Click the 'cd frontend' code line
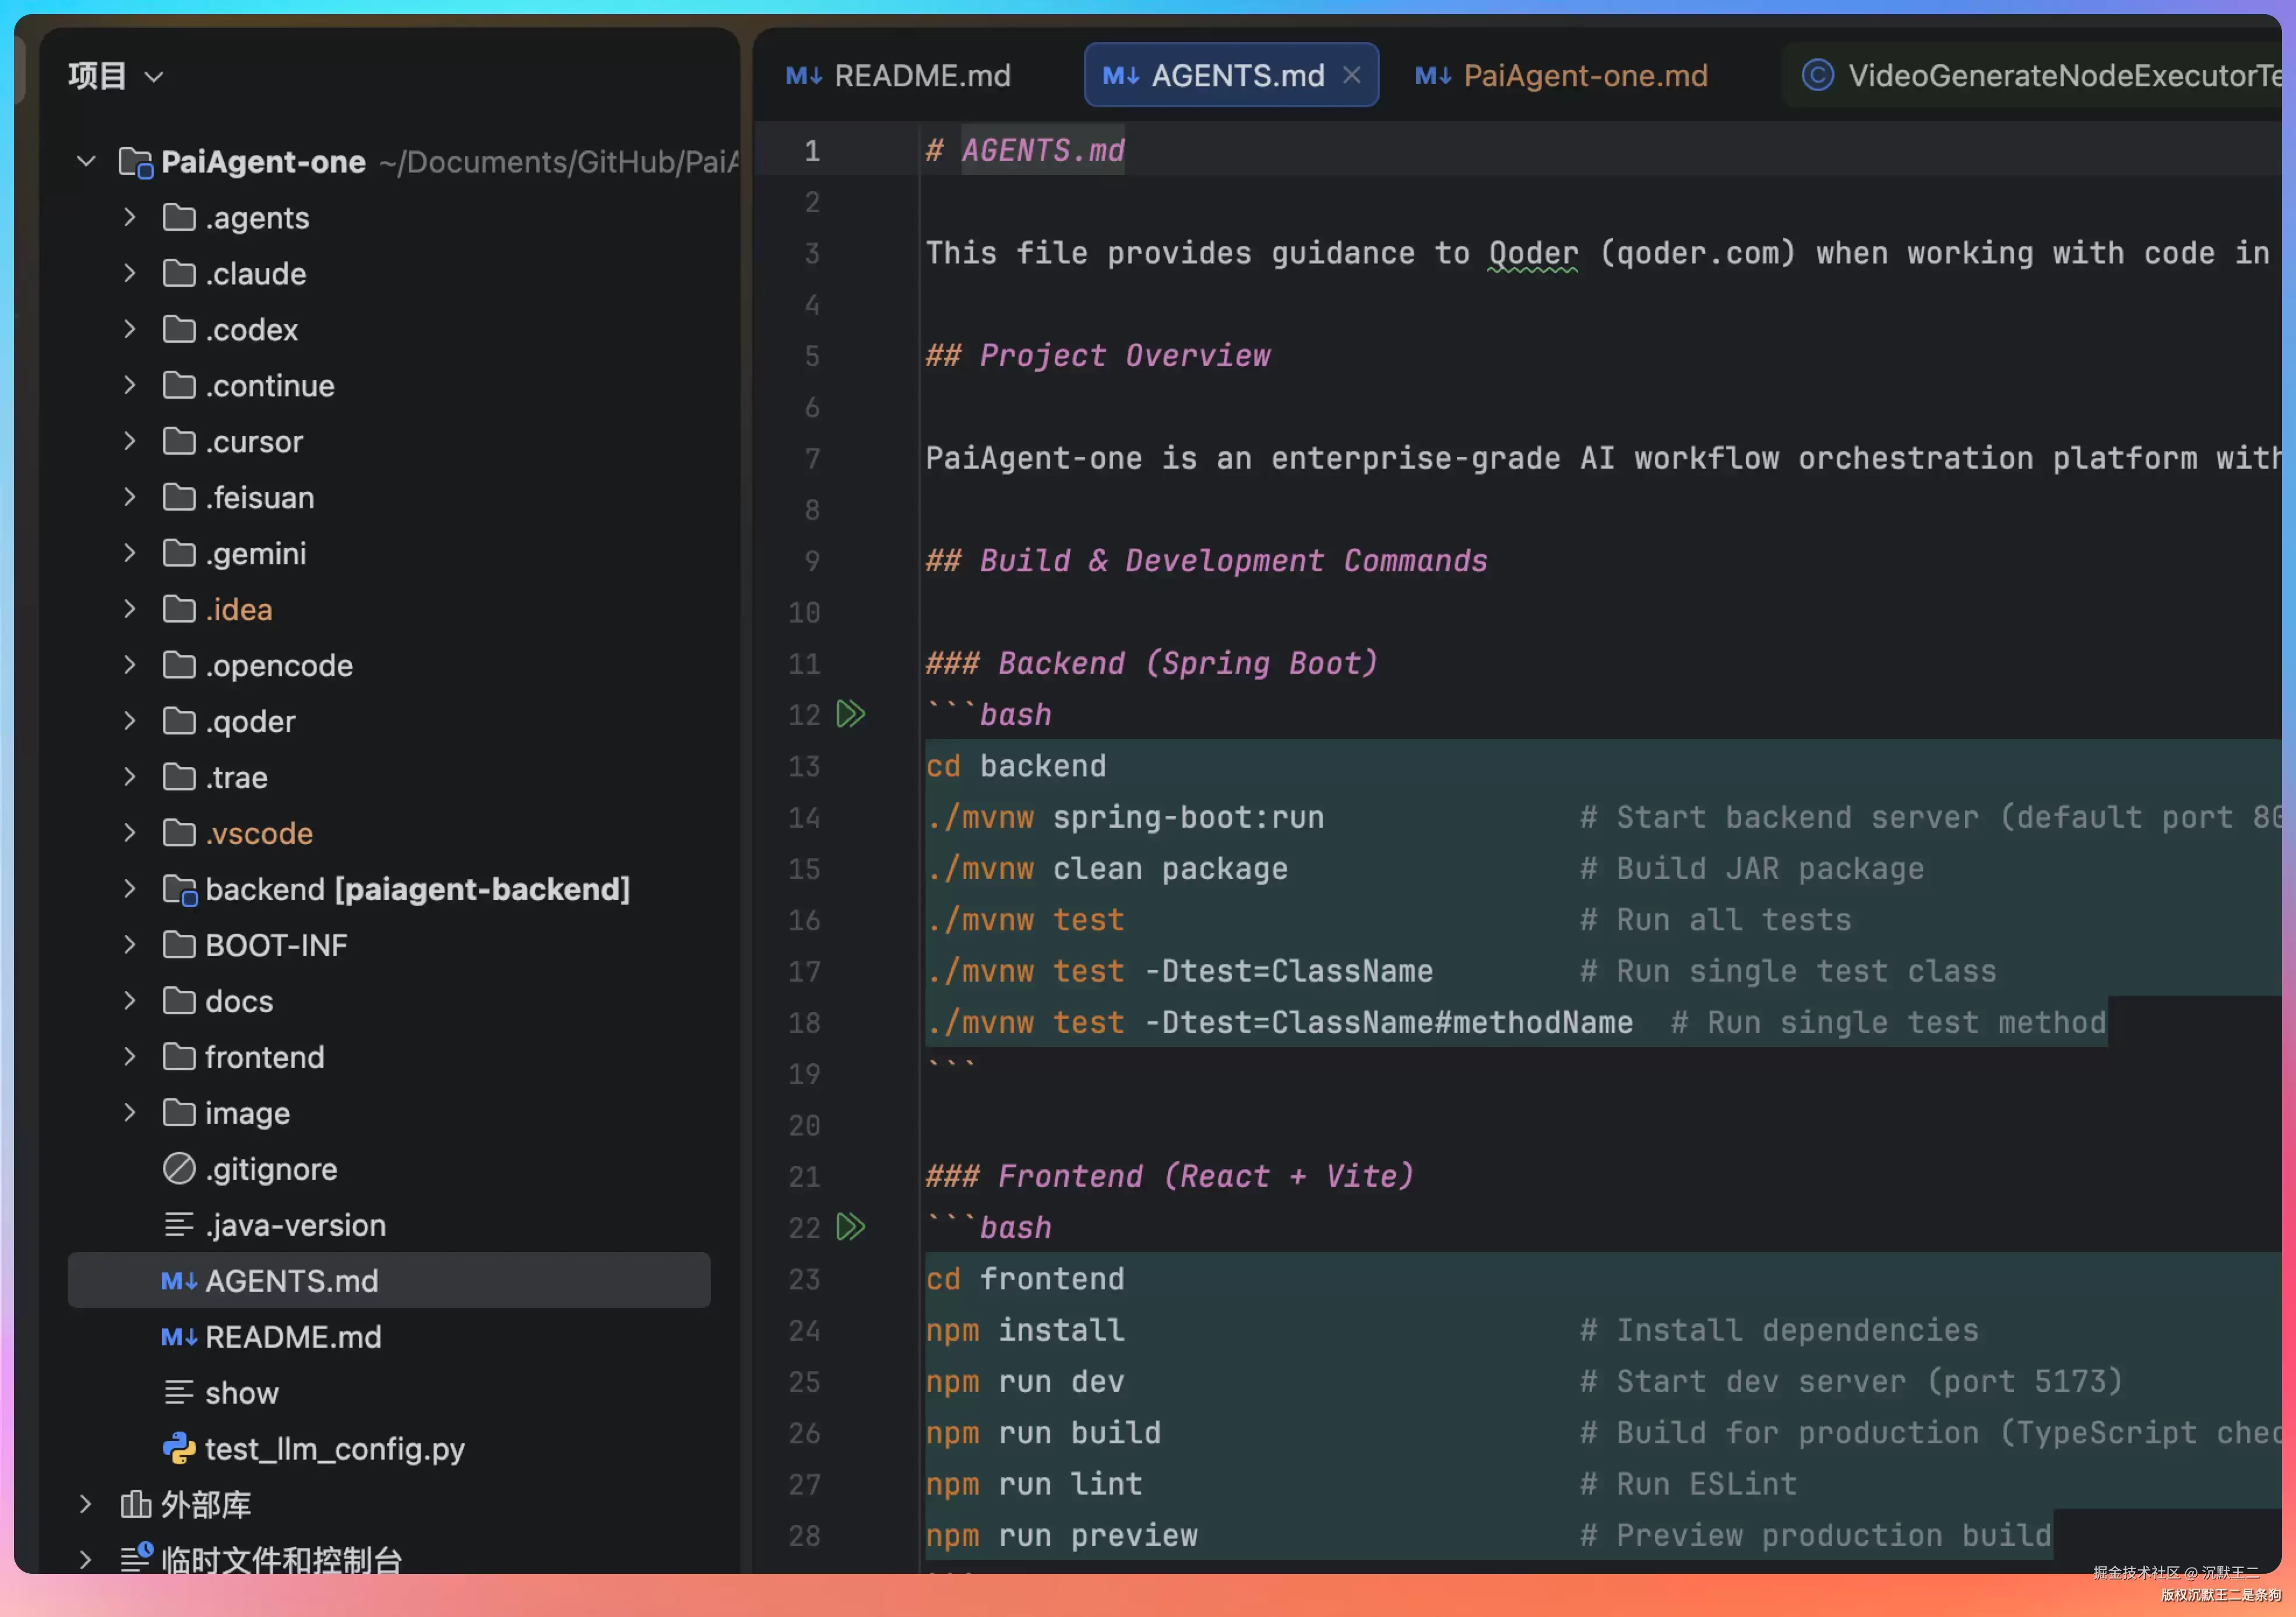2296x1617 pixels. (1025, 1278)
